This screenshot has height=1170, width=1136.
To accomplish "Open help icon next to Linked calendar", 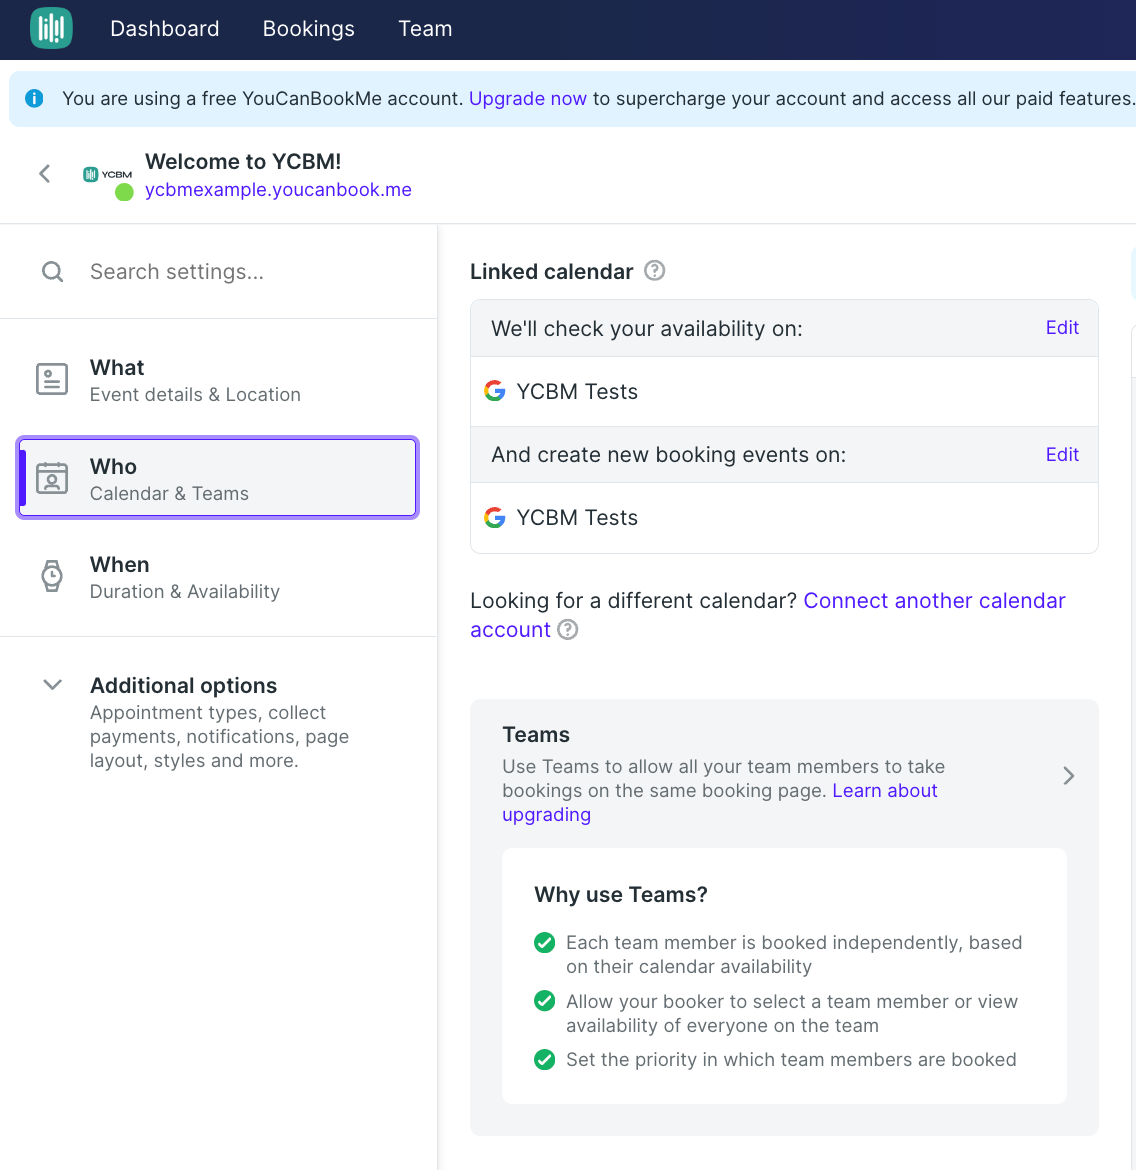I will pyautogui.click(x=655, y=270).
